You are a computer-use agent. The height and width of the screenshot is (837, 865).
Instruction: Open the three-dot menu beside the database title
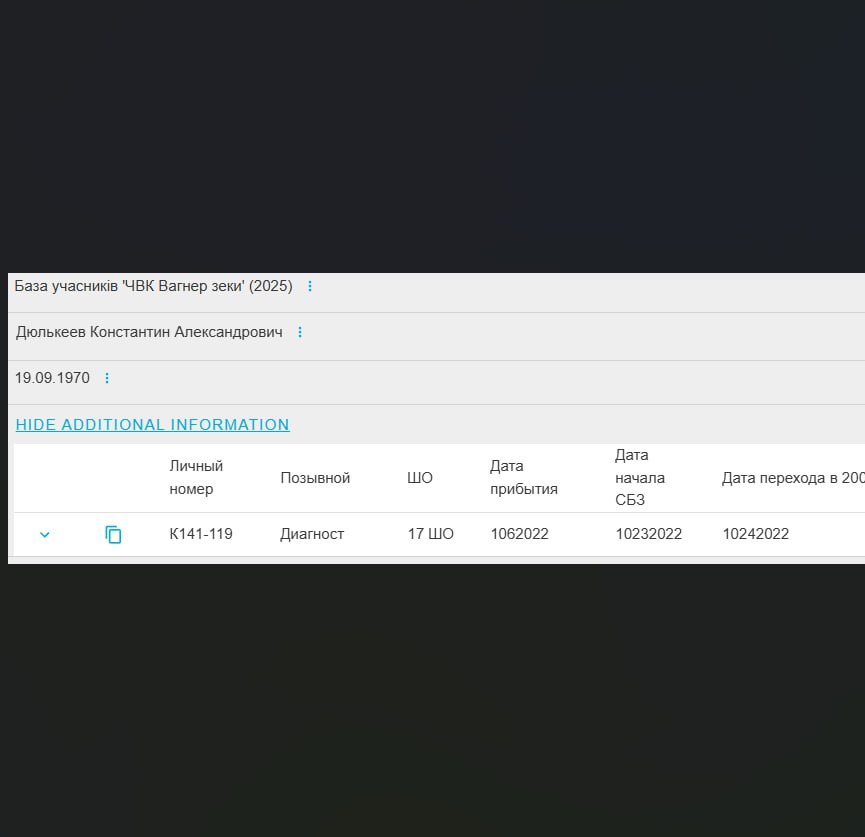tap(310, 287)
